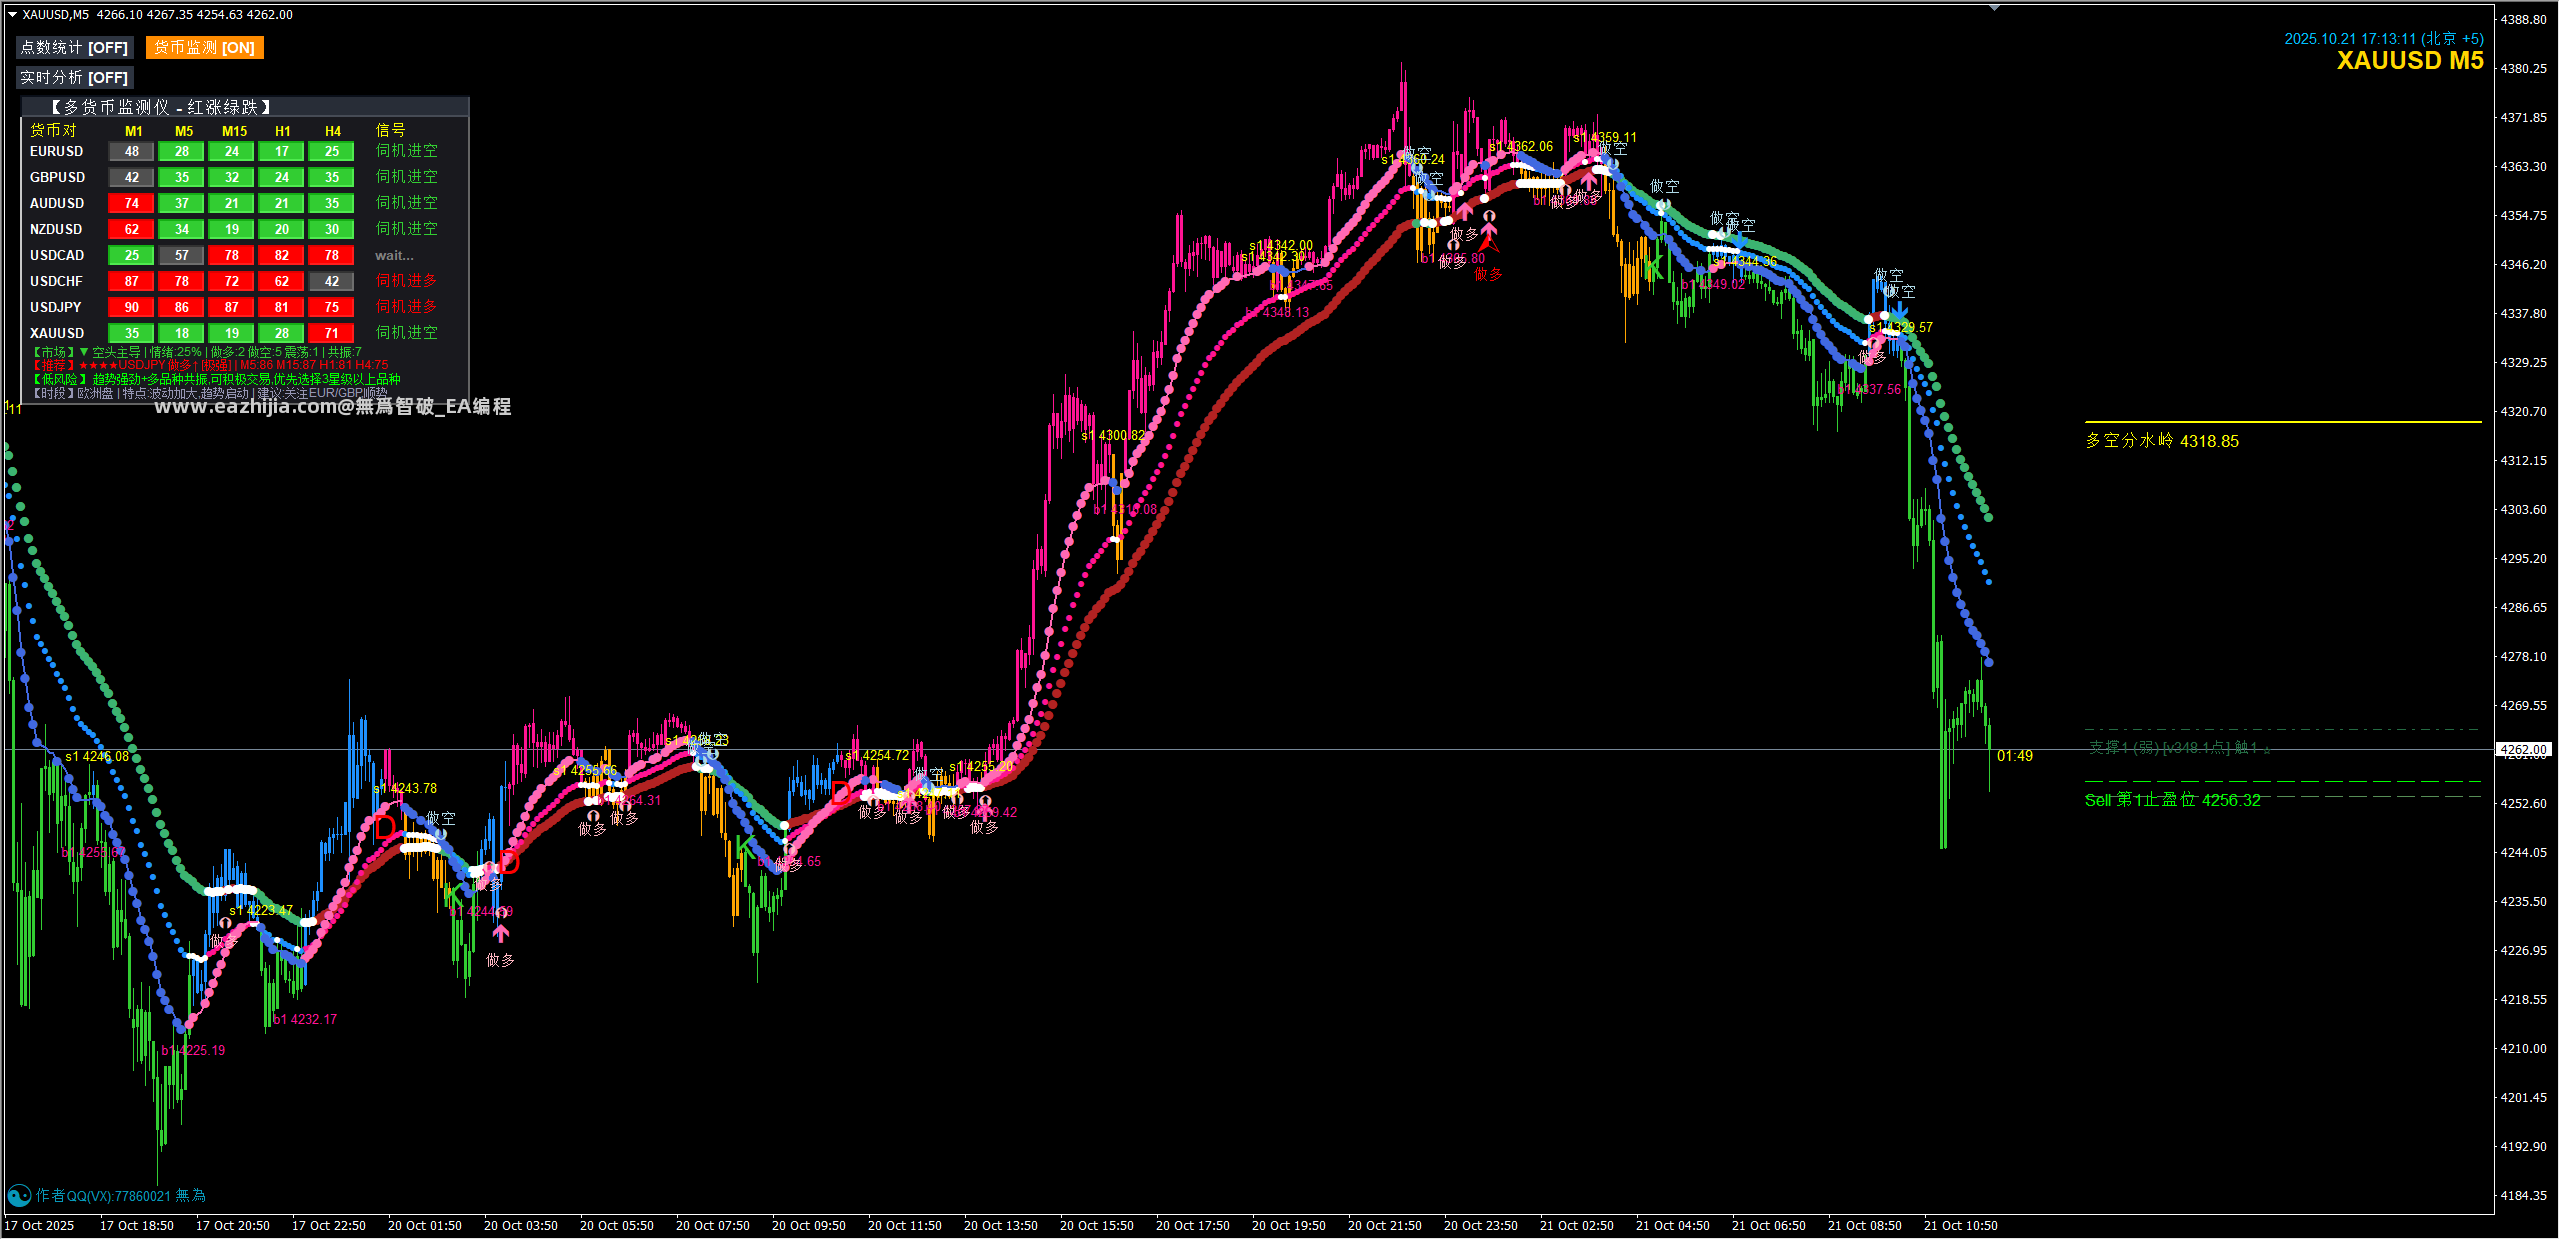Select the GBPUSD row label

[x=57, y=178]
